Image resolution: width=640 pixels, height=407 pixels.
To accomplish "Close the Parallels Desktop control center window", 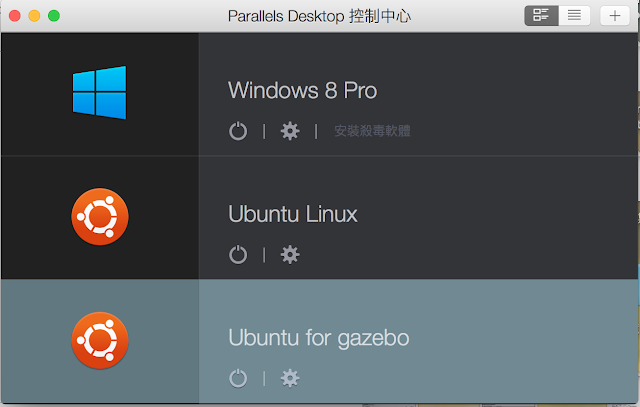I will coord(15,16).
